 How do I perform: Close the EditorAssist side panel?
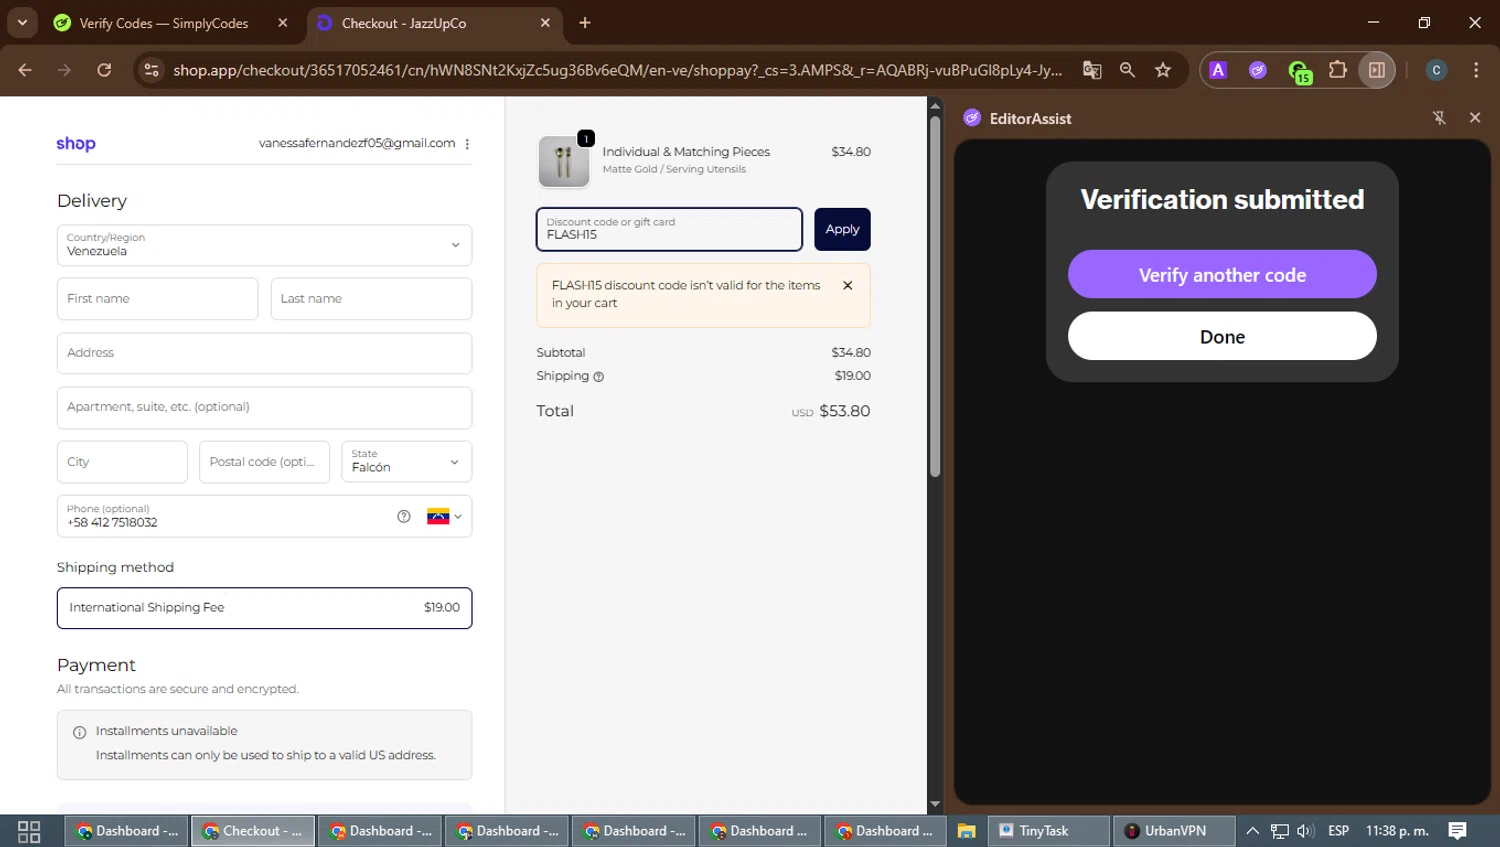pos(1475,118)
